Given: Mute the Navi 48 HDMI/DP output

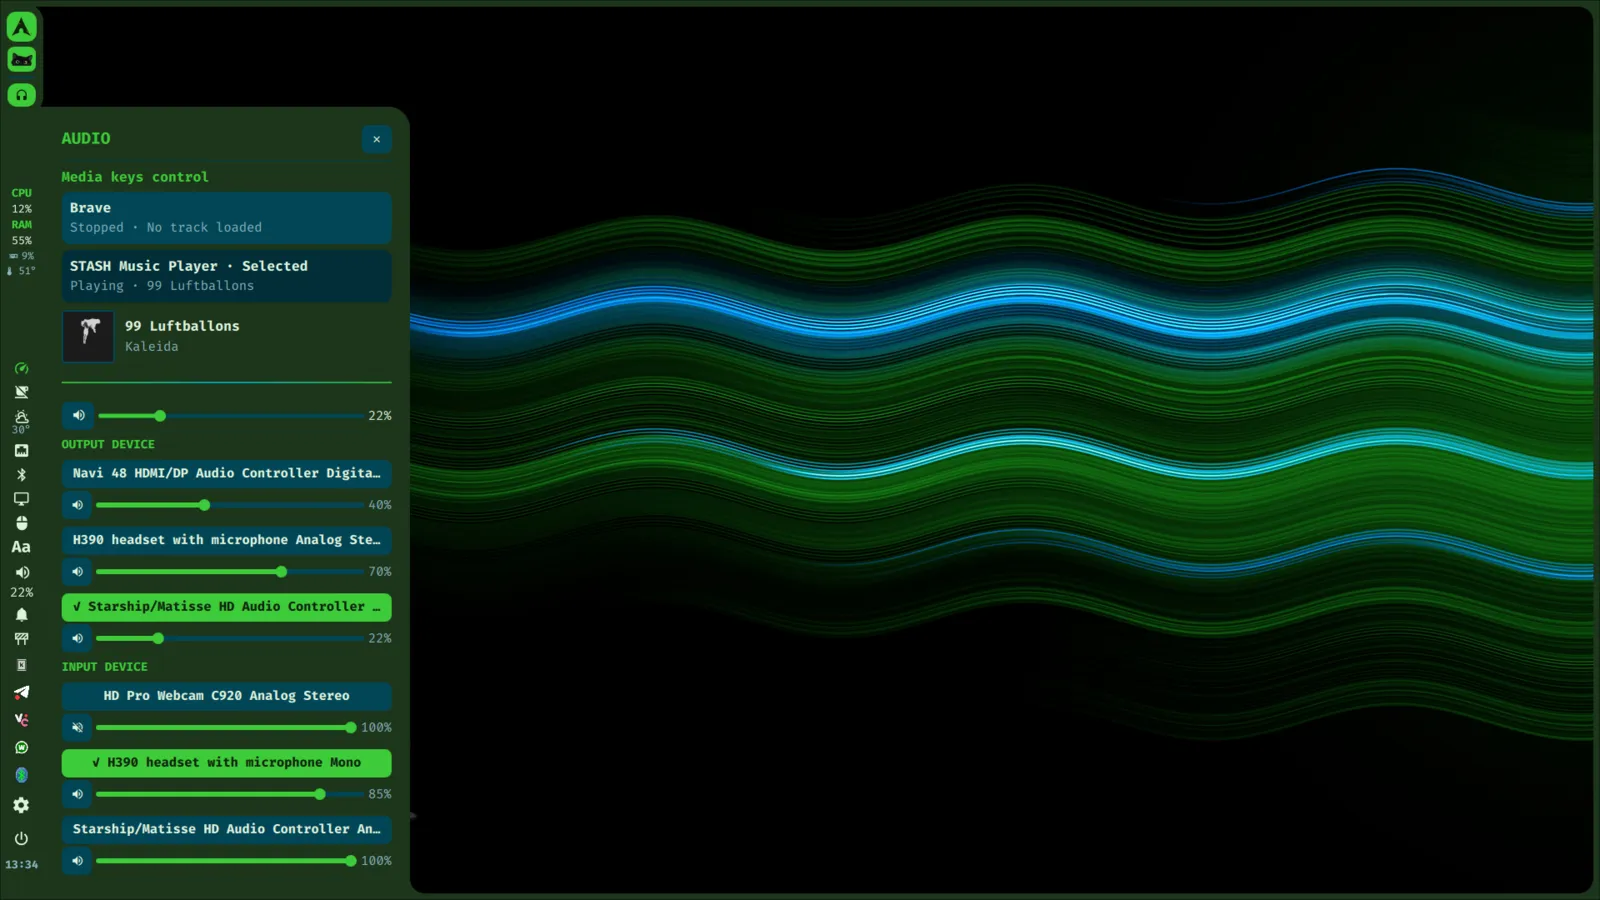Looking at the screenshot, I should [77, 505].
